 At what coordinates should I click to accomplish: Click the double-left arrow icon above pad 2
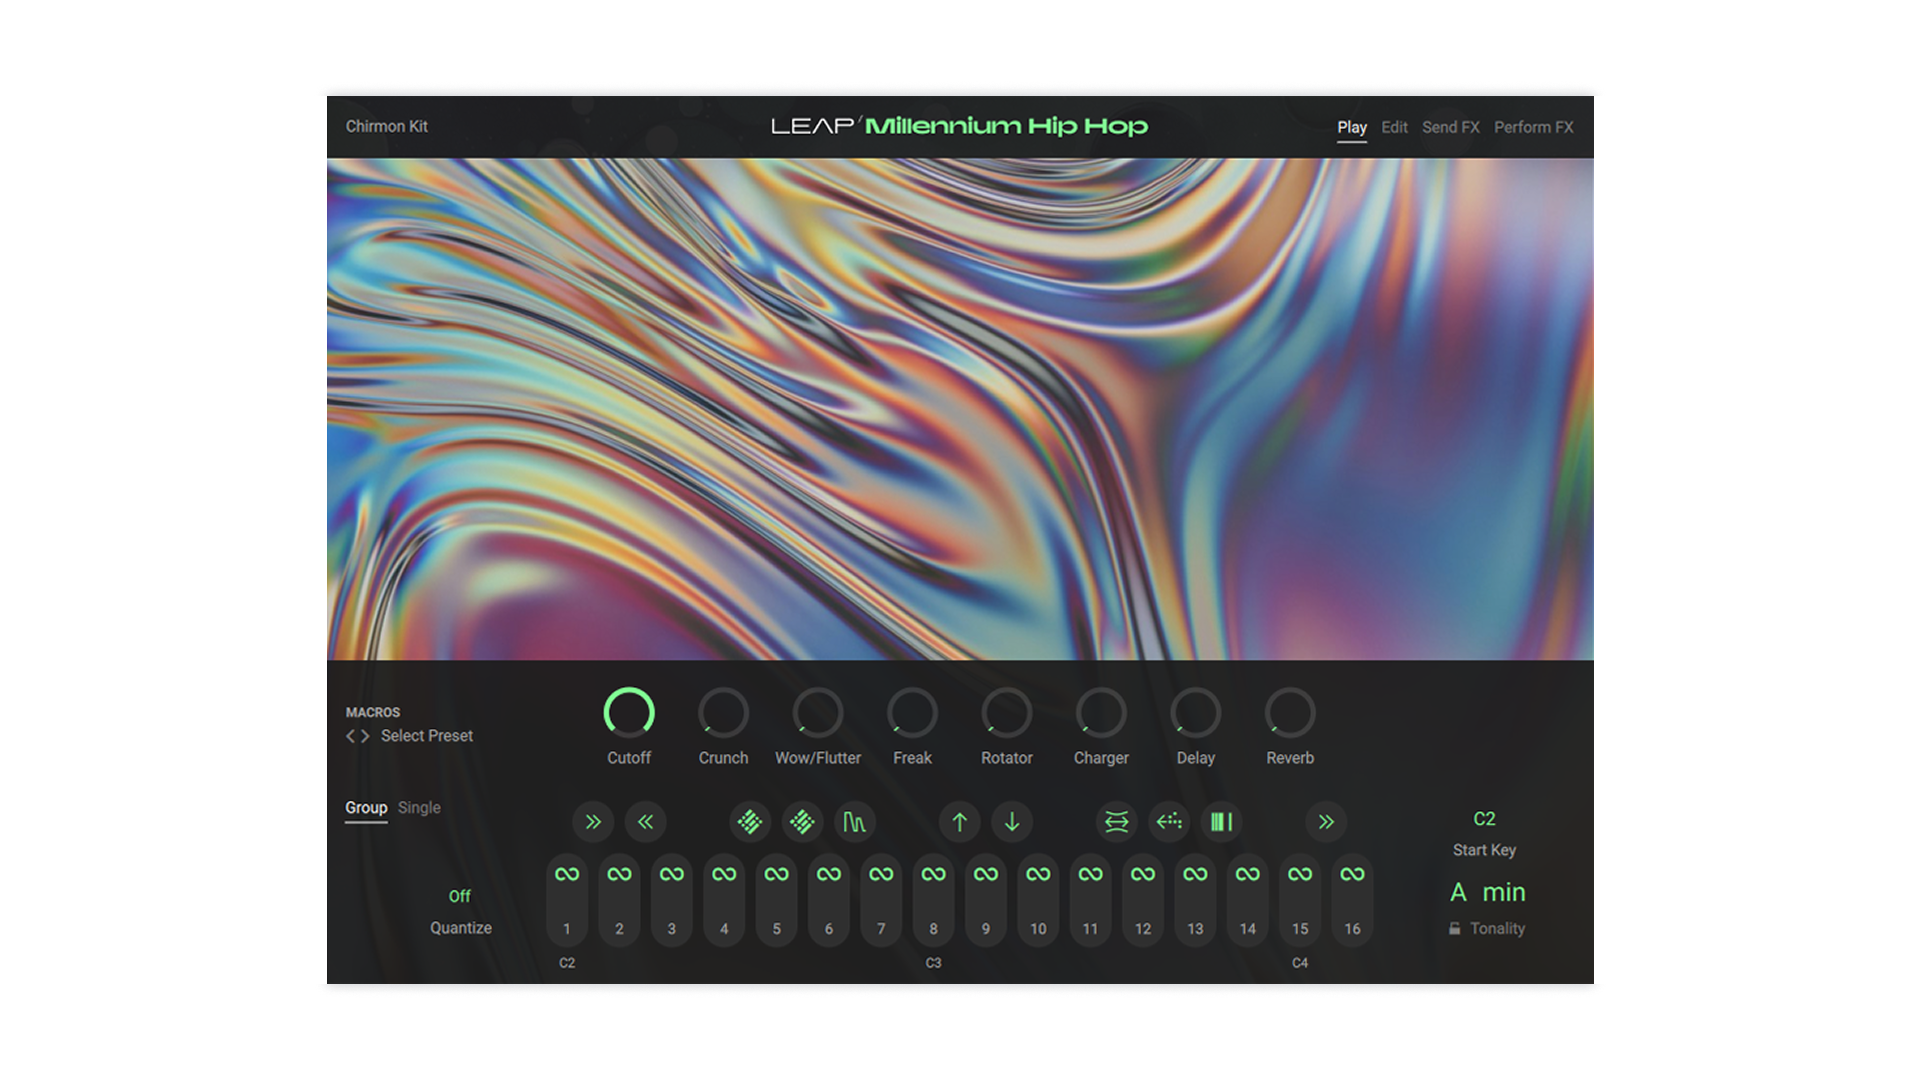645,822
